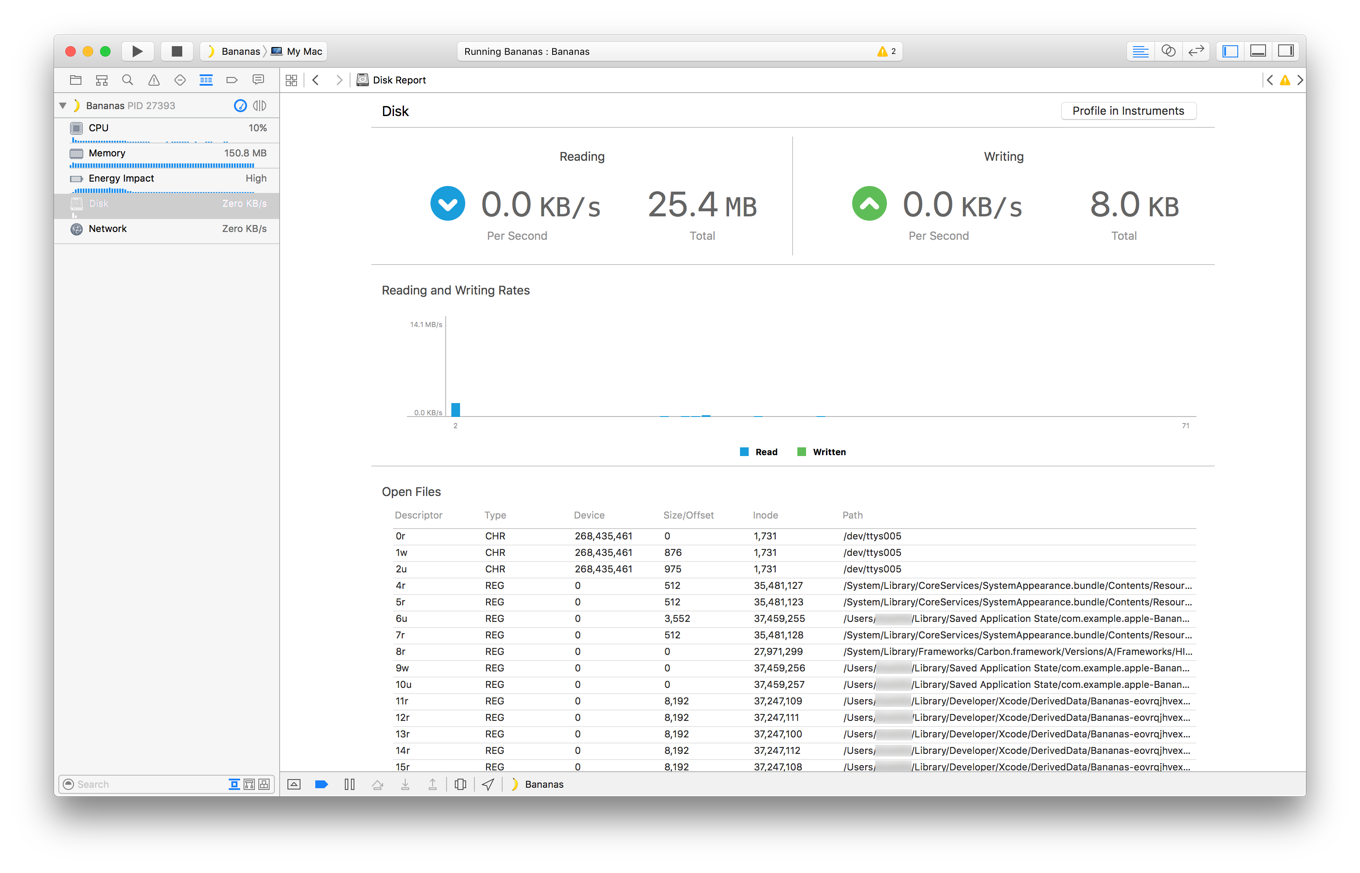Screen dimensions: 1360x873
Task: Switch to the Project navigator folder icon
Action: (x=75, y=80)
